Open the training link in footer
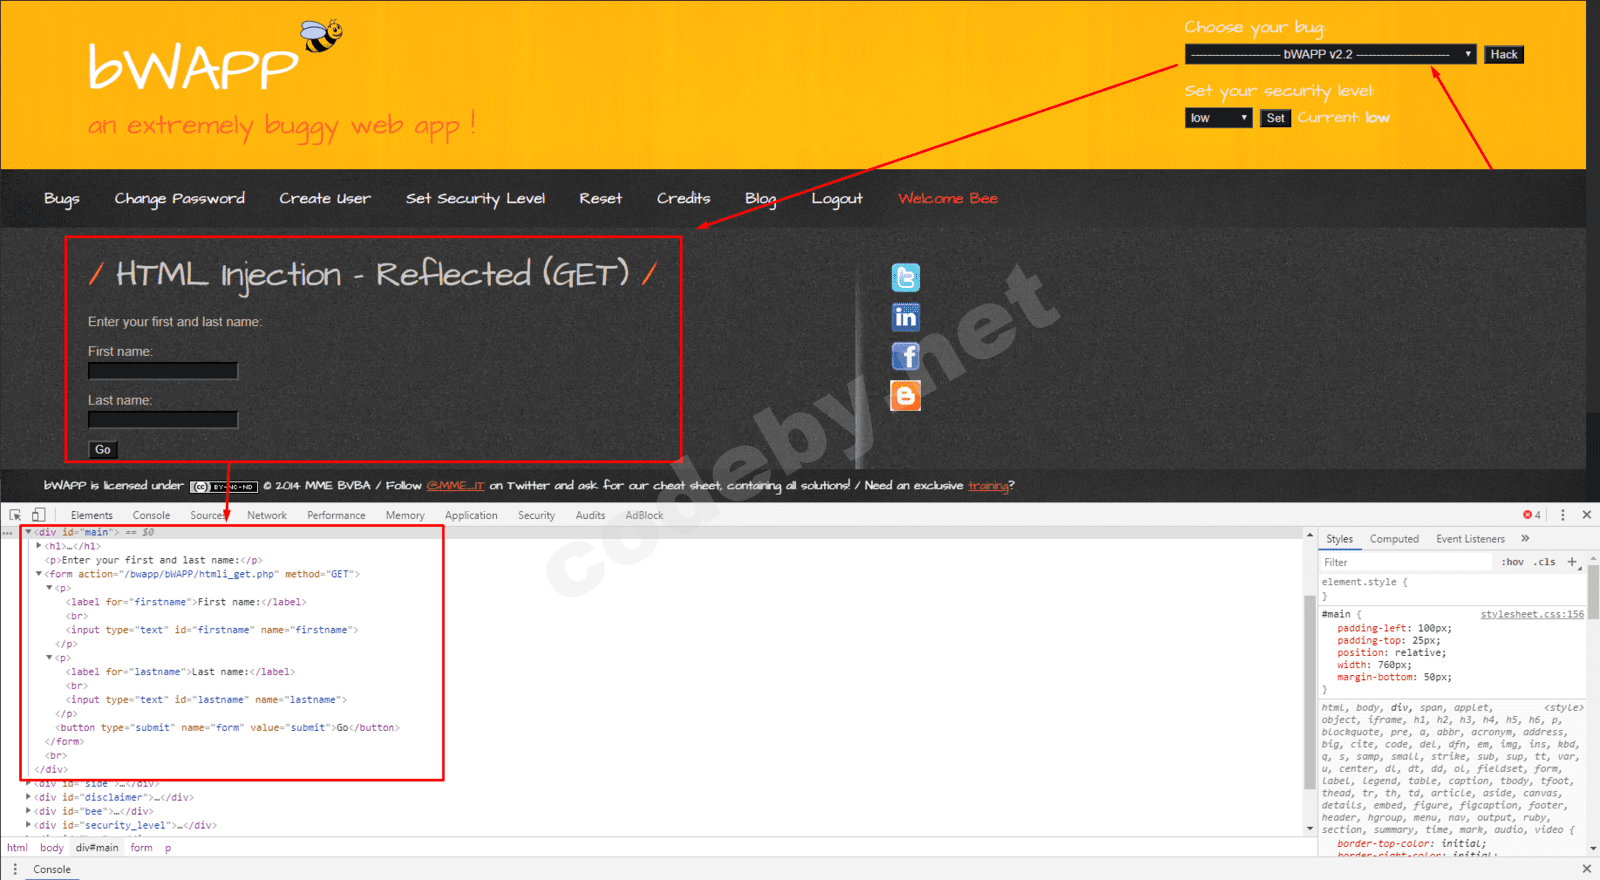The image size is (1600, 880). point(988,486)
